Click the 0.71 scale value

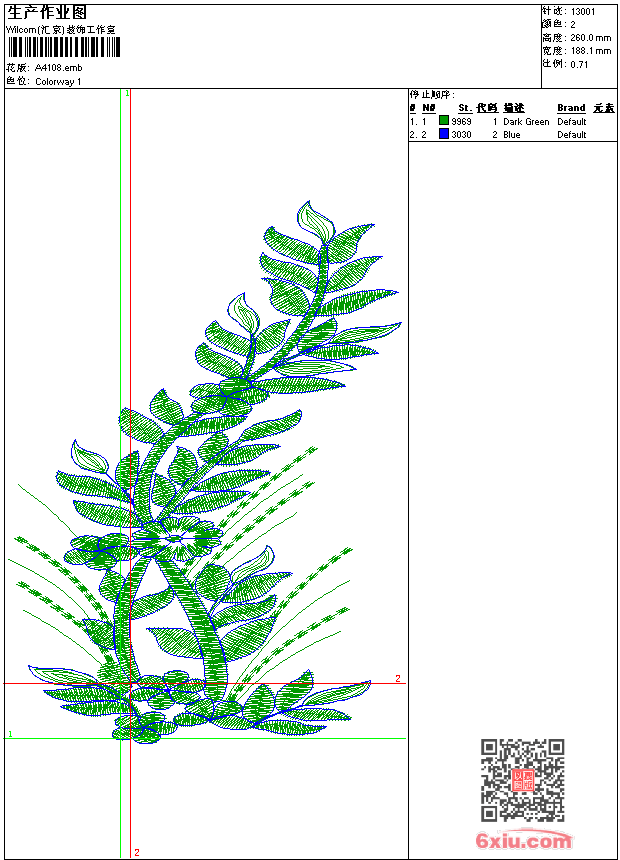(x=579, y=64)
